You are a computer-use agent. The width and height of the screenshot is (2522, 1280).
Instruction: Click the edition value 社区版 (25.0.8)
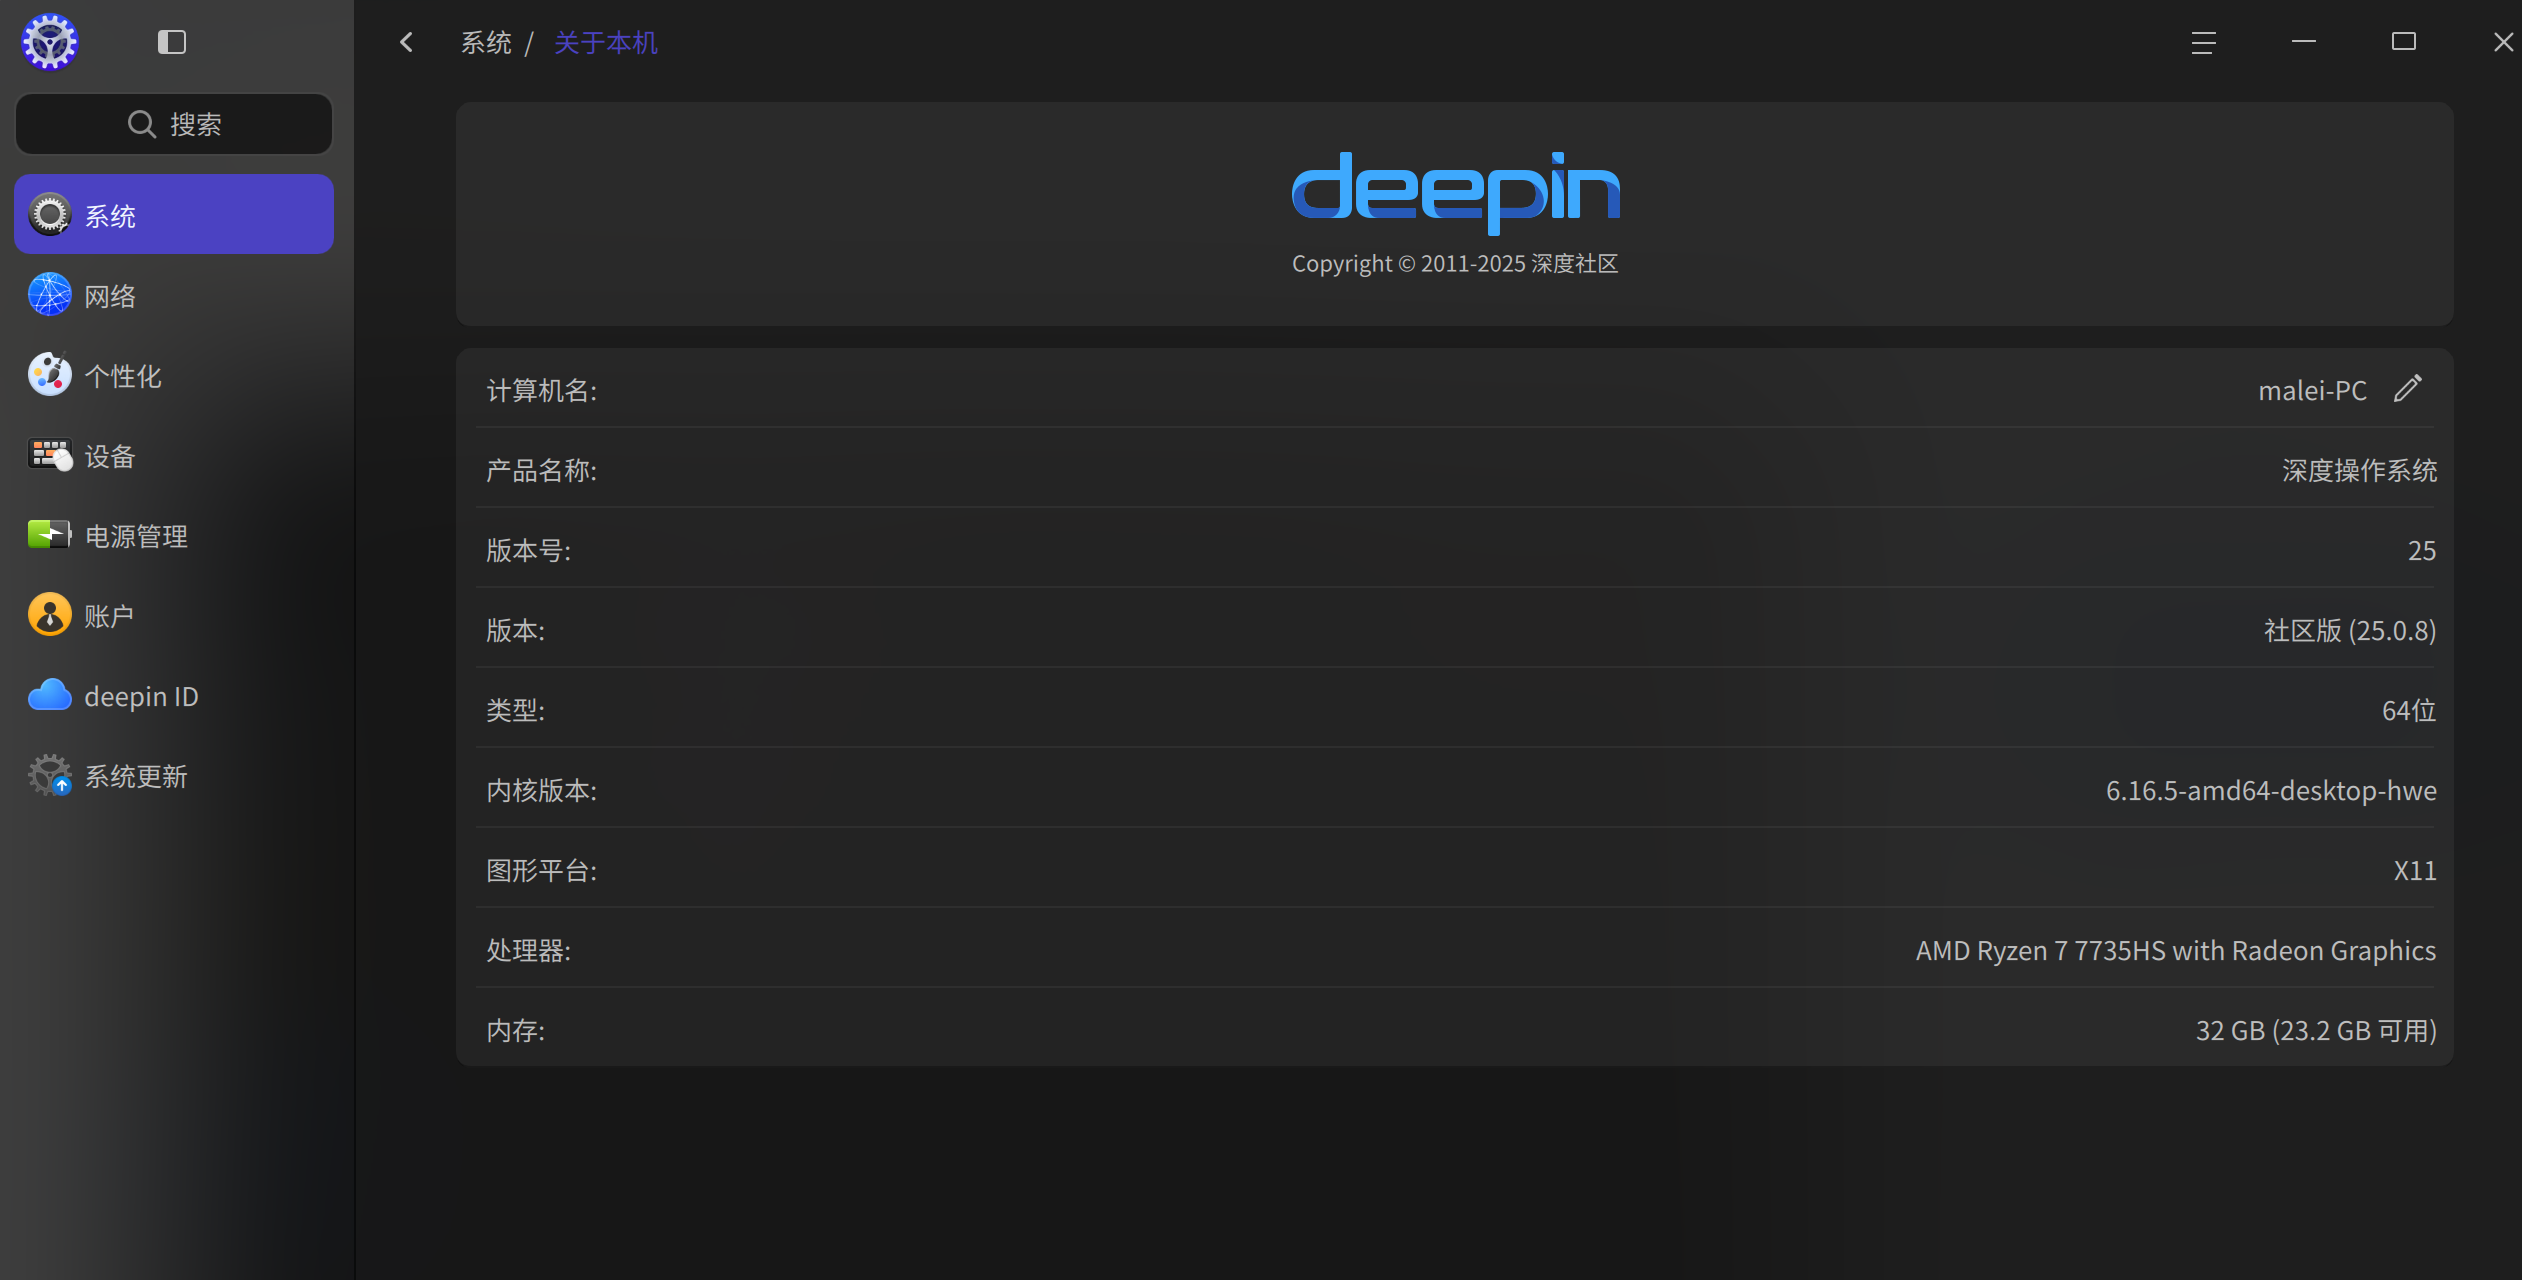2350,630
